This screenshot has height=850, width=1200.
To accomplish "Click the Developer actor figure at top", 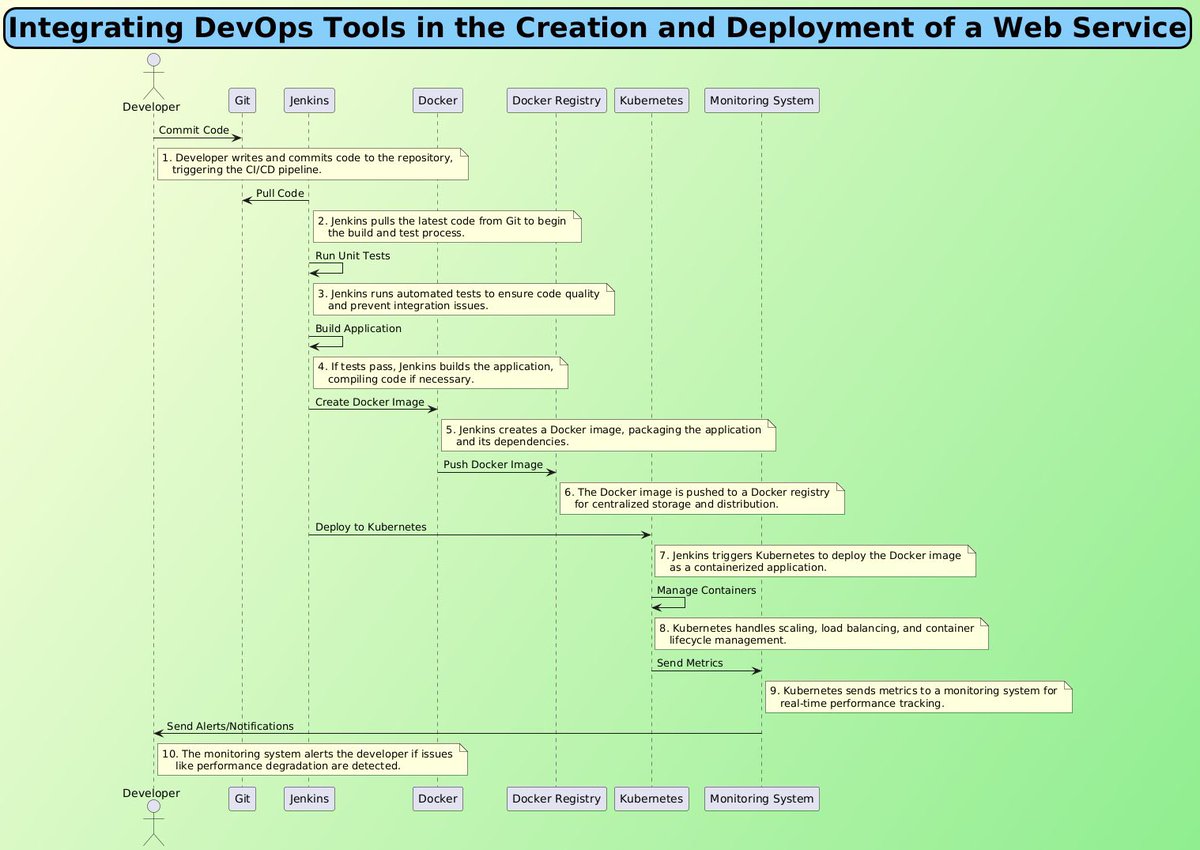I will pyautogui.click(x=152, y=75).
